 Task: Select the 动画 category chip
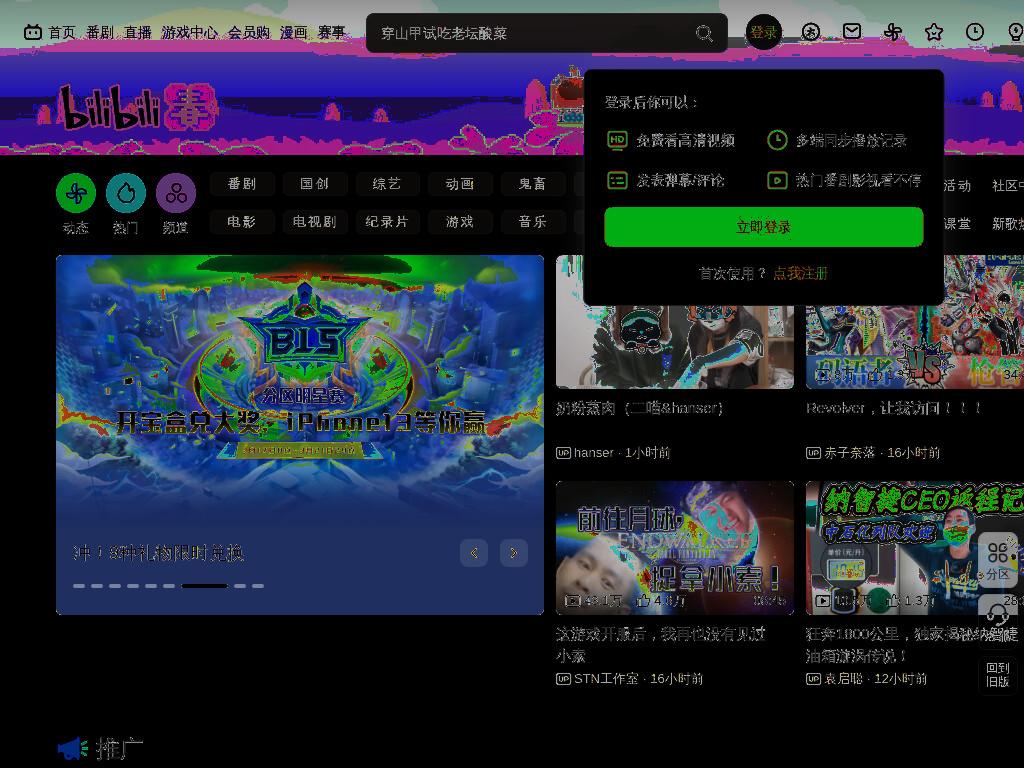click(460, 184)
